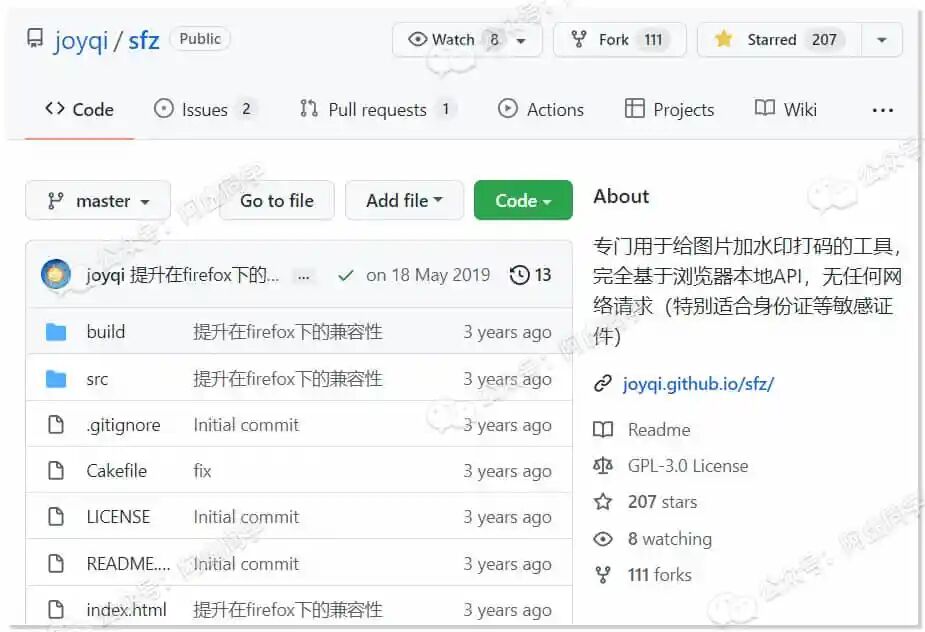This screenshot has height=632, width=925.
Task: Click the code brackets icon in Code tab
Action: [x=55, y=109]
